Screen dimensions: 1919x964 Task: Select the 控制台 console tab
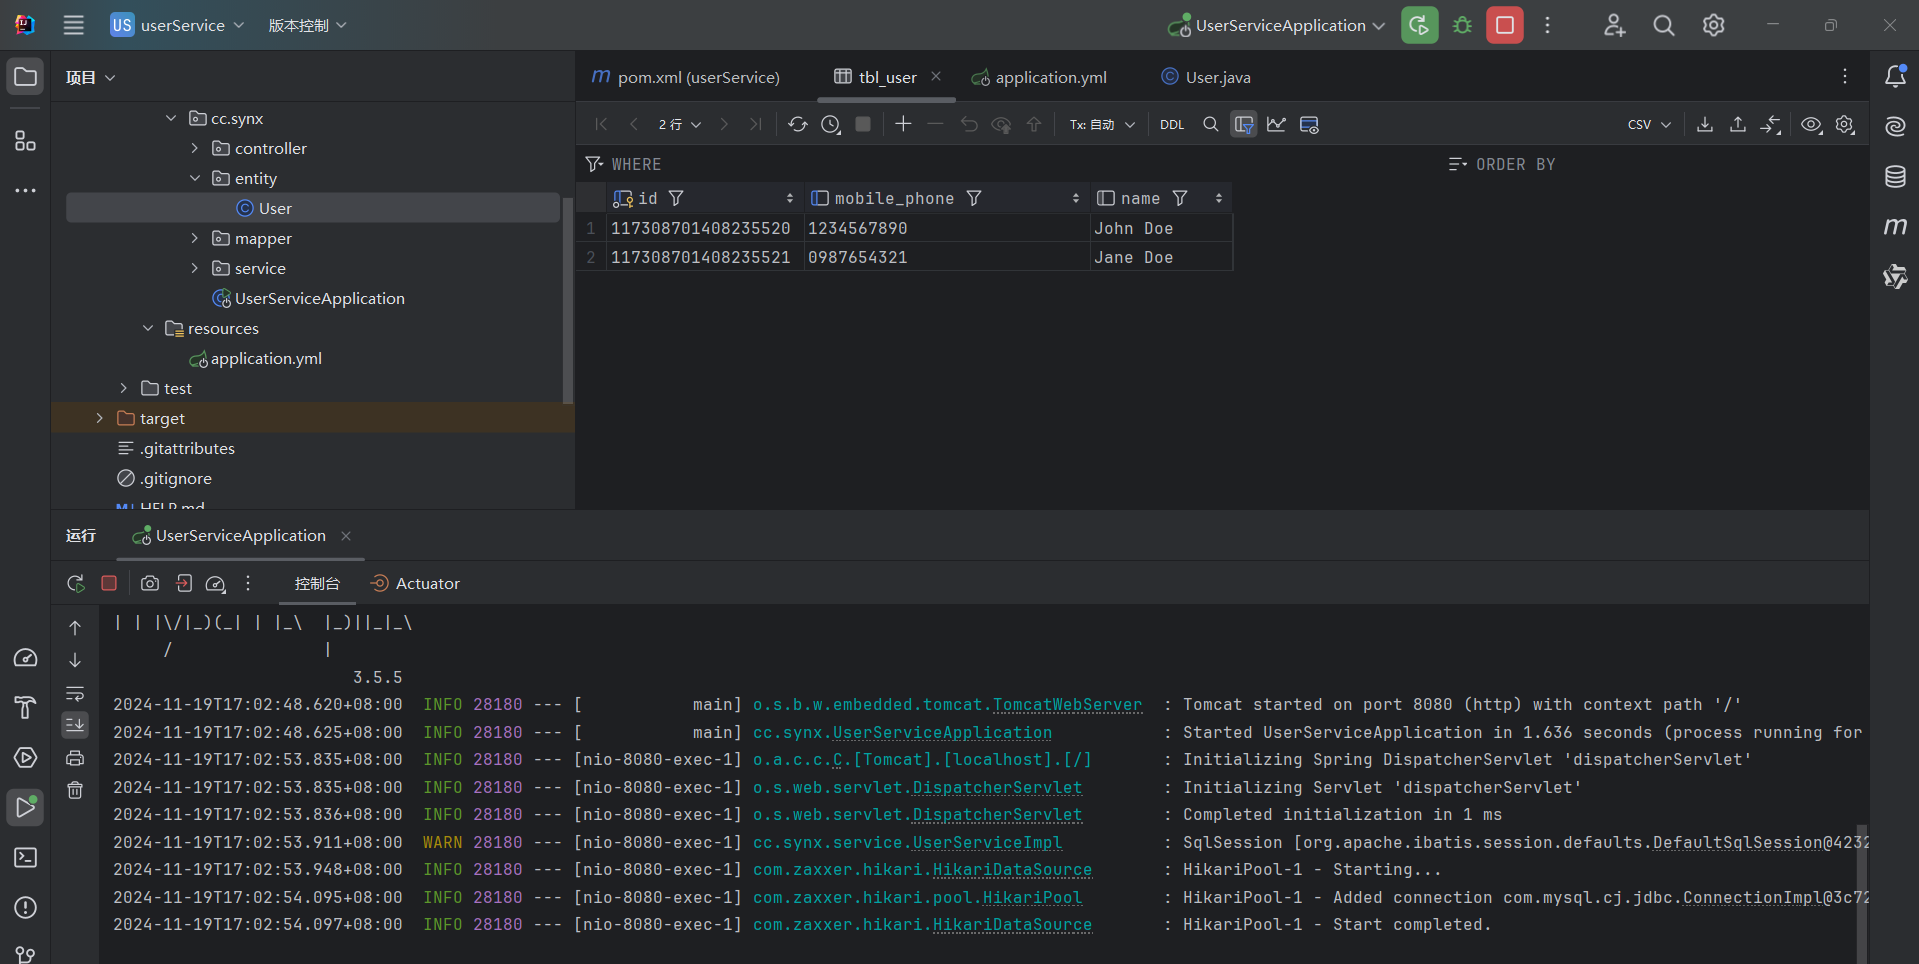click(317, 583)
